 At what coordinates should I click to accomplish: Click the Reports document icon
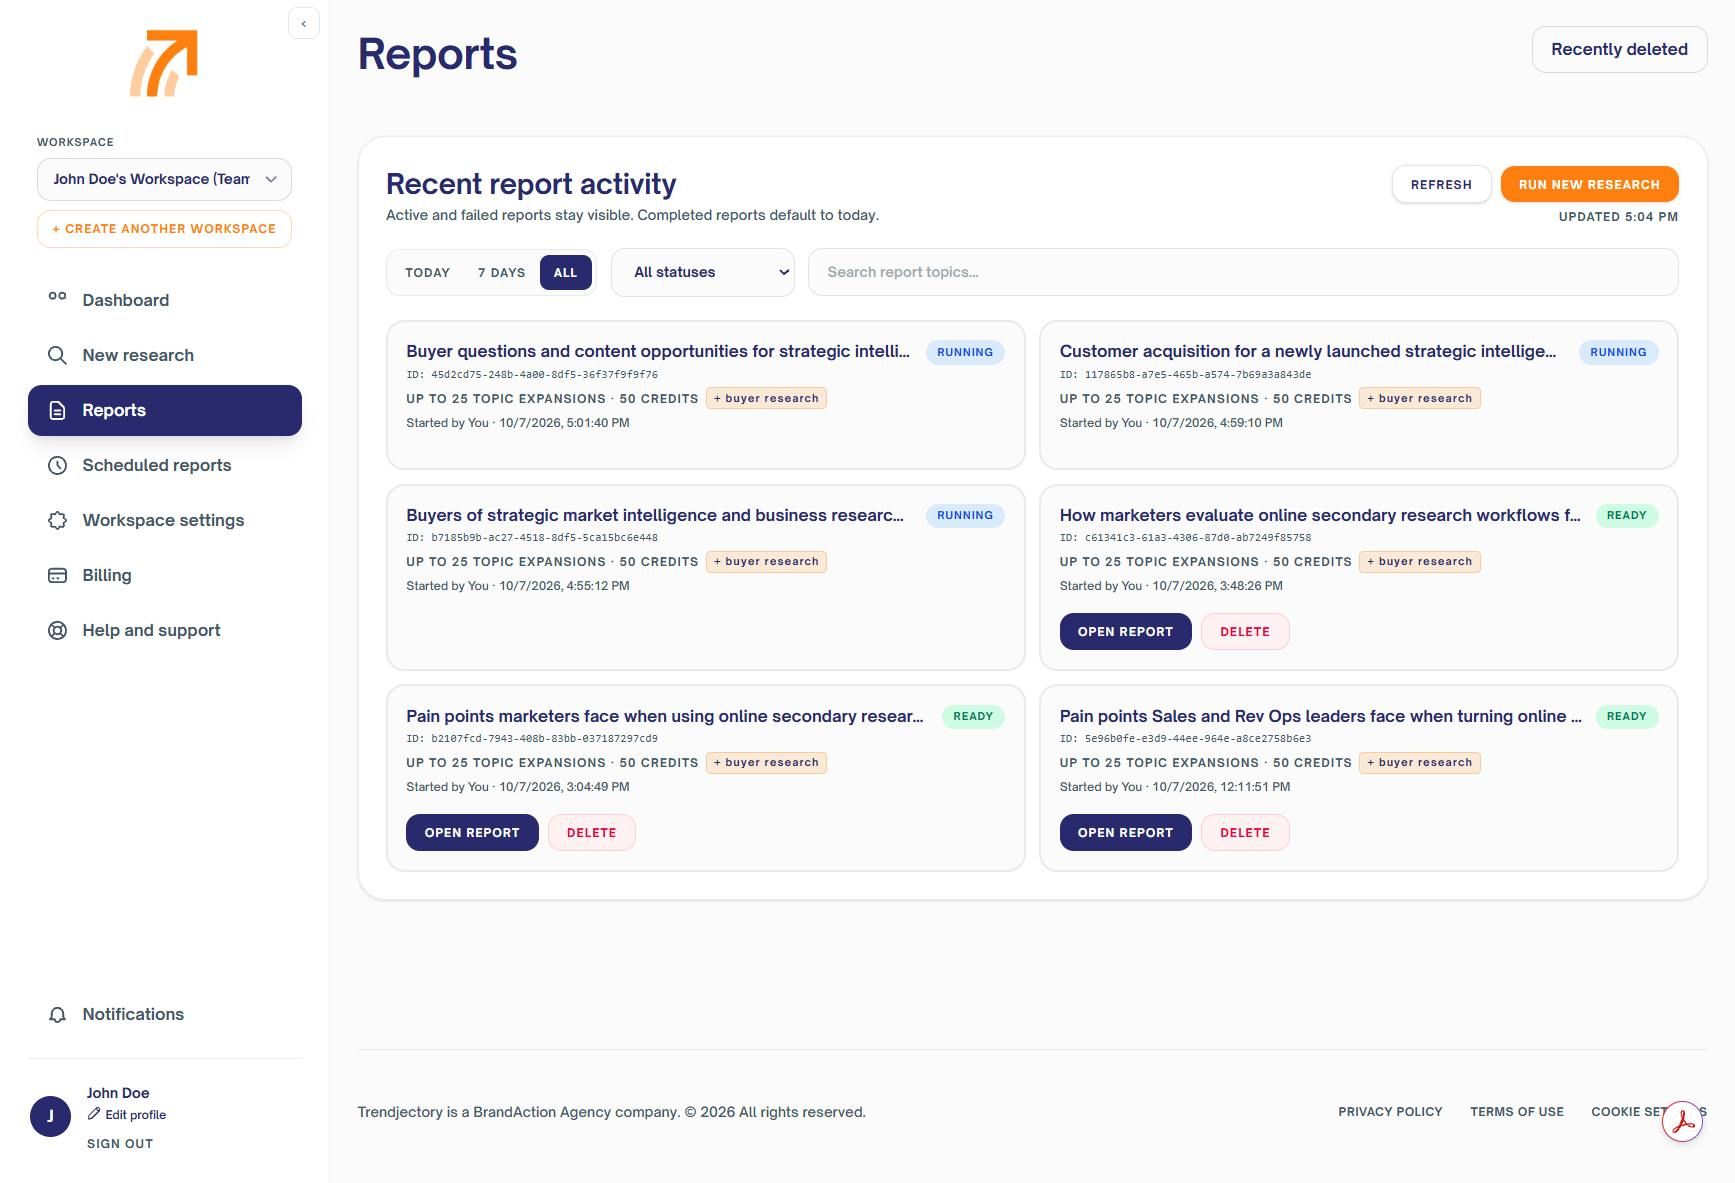(x=58, y=410)
